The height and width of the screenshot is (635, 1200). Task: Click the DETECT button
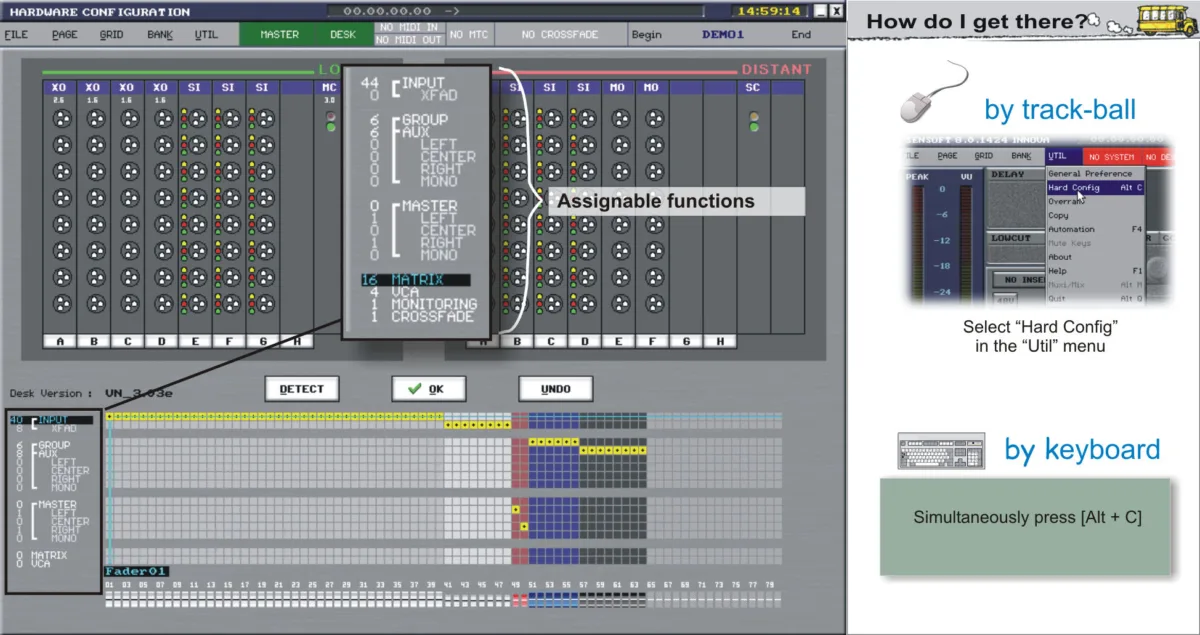302,388
